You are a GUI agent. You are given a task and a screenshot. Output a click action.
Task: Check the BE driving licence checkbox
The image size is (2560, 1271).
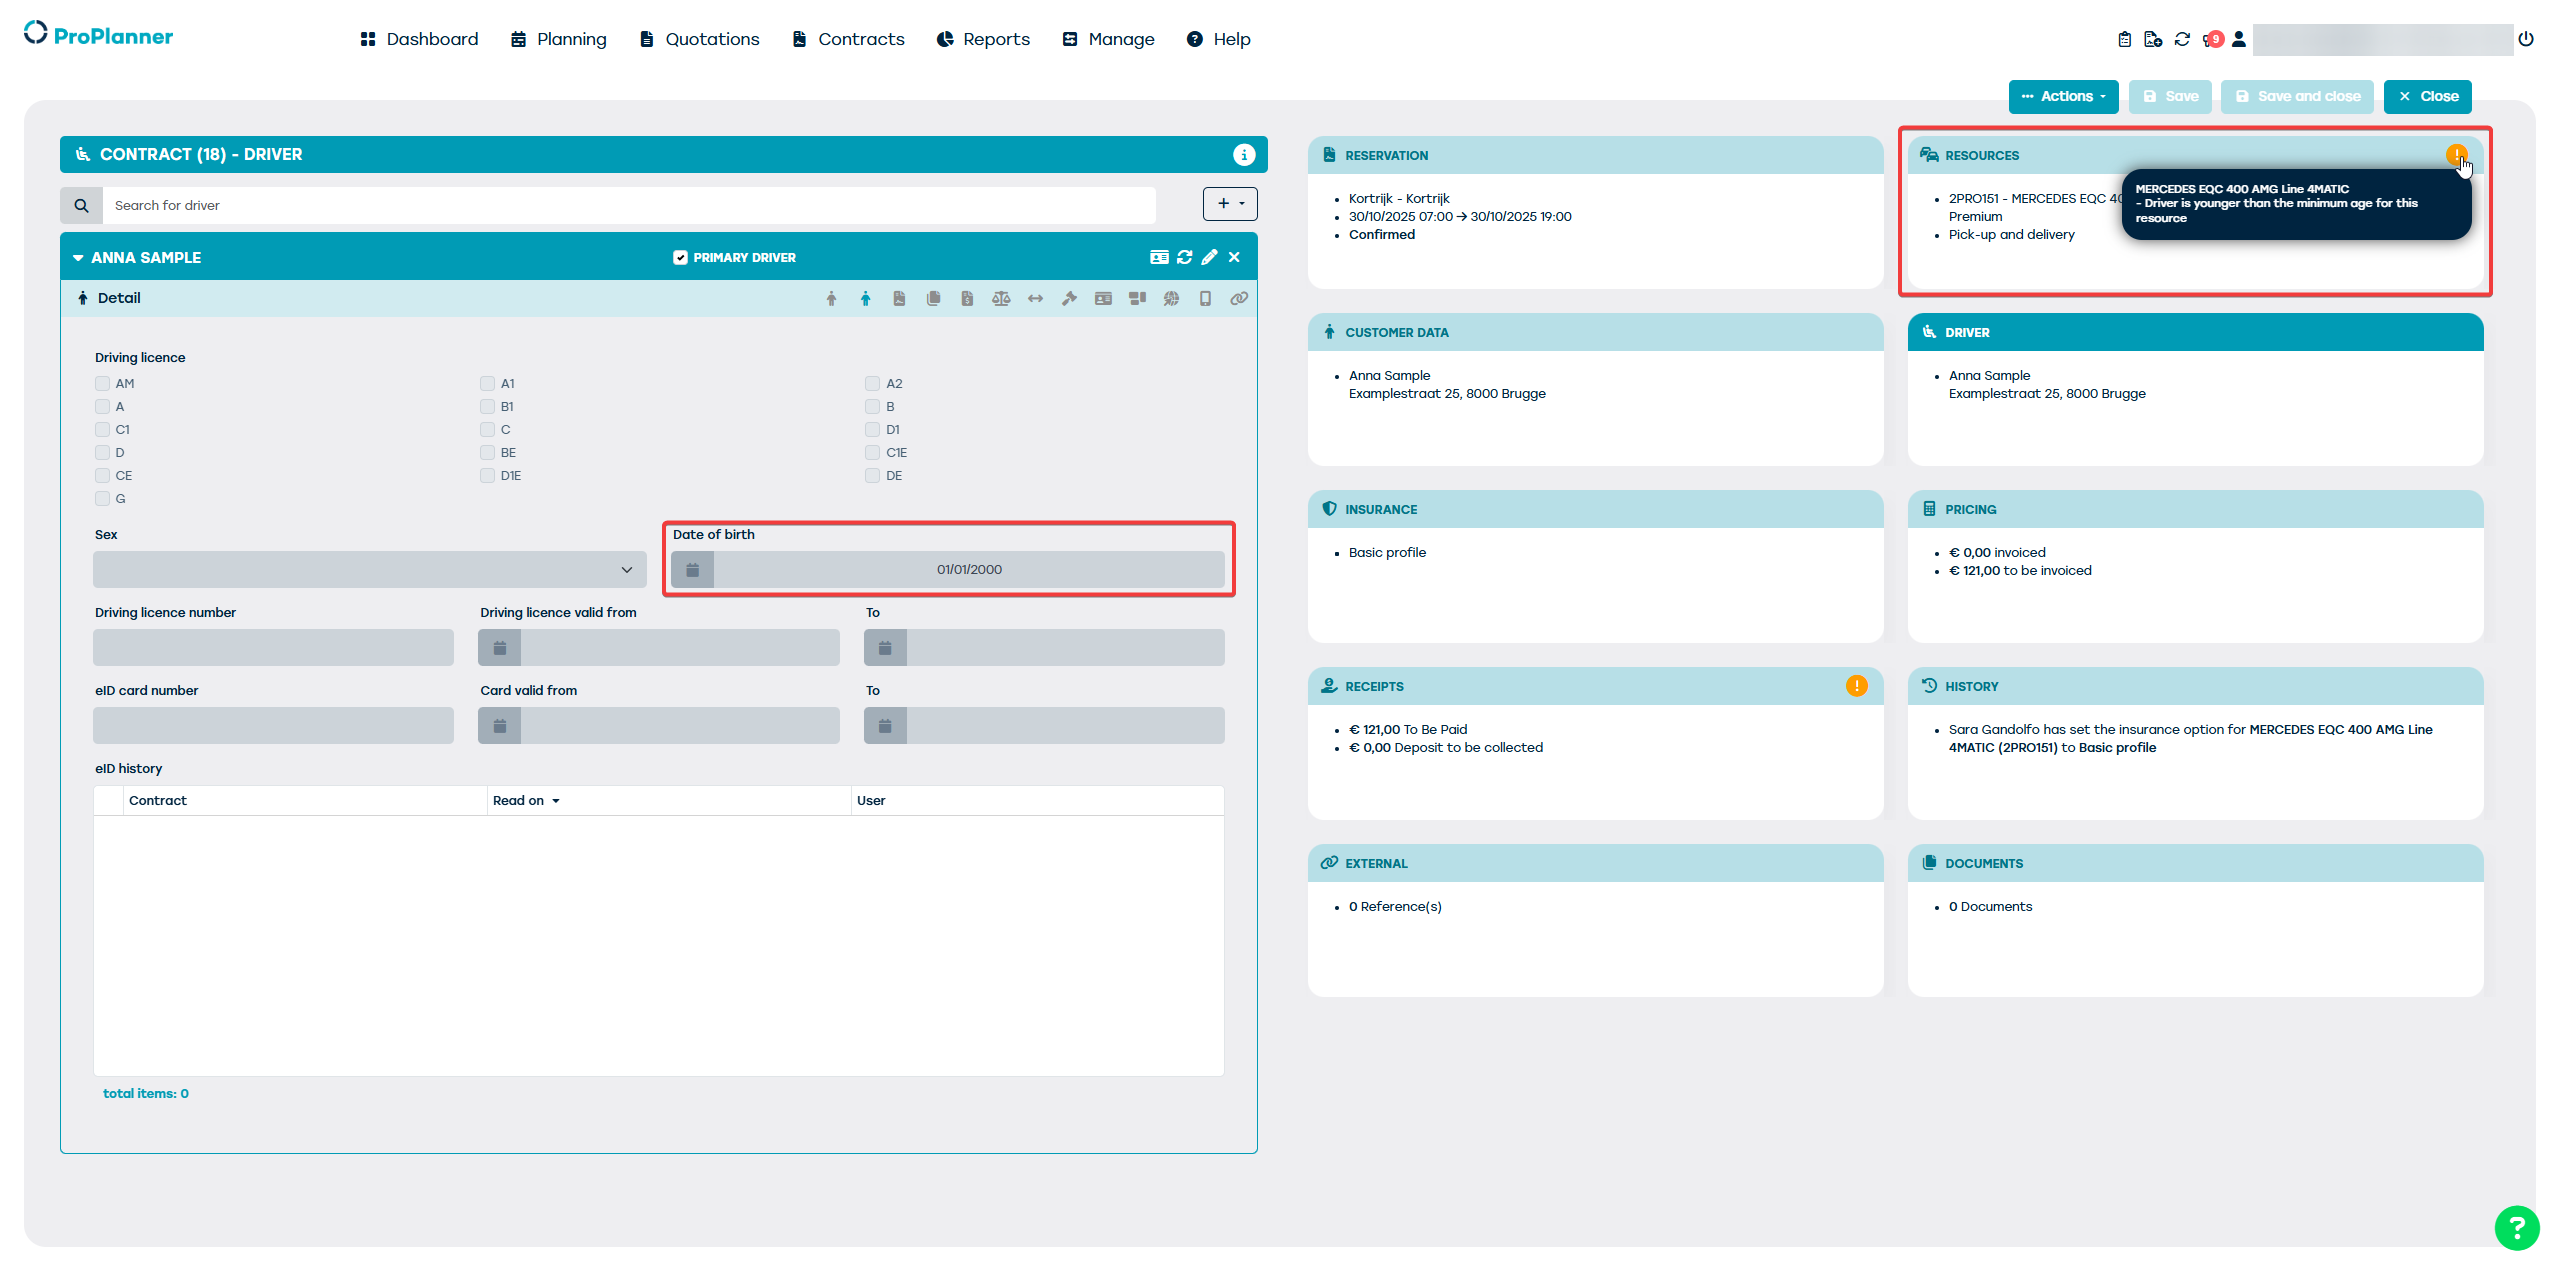pyautogui.click(x=488, y=452)
